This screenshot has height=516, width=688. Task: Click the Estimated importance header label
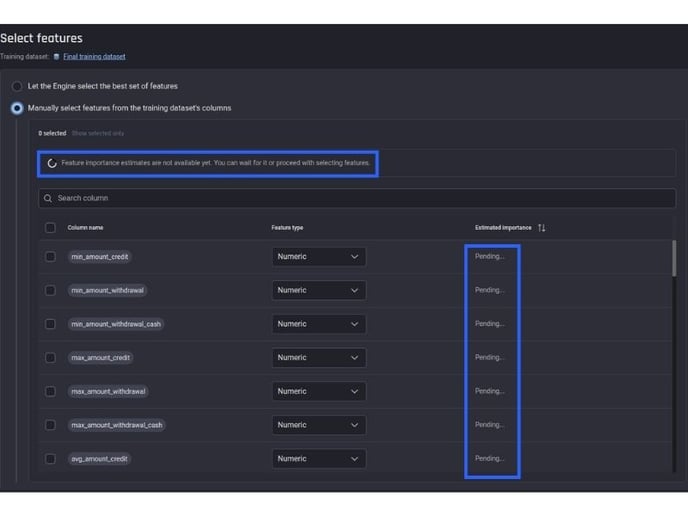503,228
